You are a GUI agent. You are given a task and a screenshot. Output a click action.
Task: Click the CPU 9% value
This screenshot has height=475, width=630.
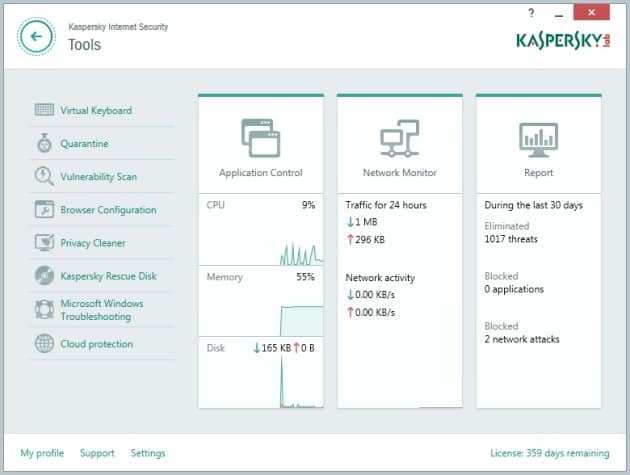pos(309,205)
